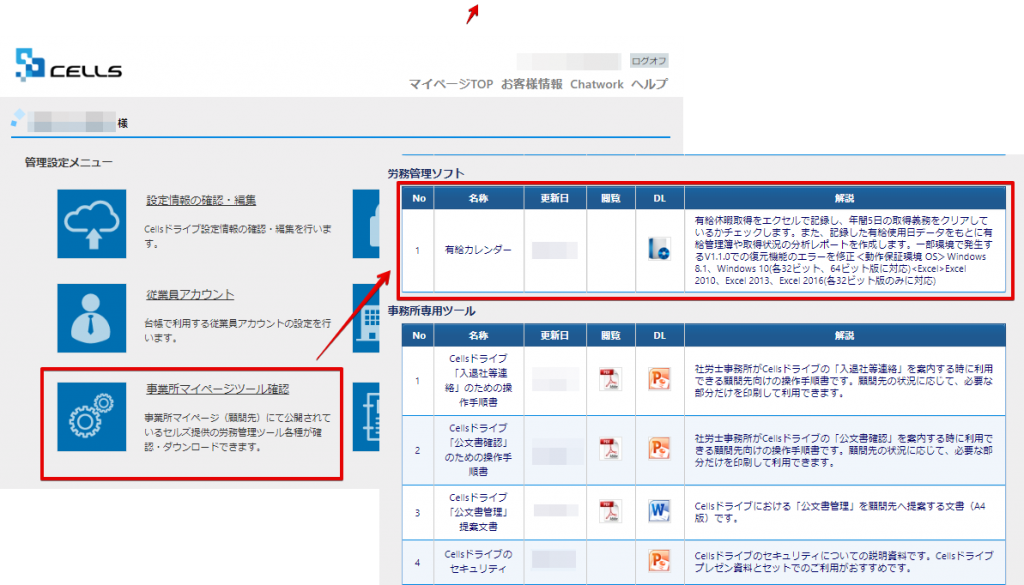1024x585 pixels.
Task: Select the Cellsドライブ「公文書管理」提案文書 name cell
Action: (x=479, y=512)
